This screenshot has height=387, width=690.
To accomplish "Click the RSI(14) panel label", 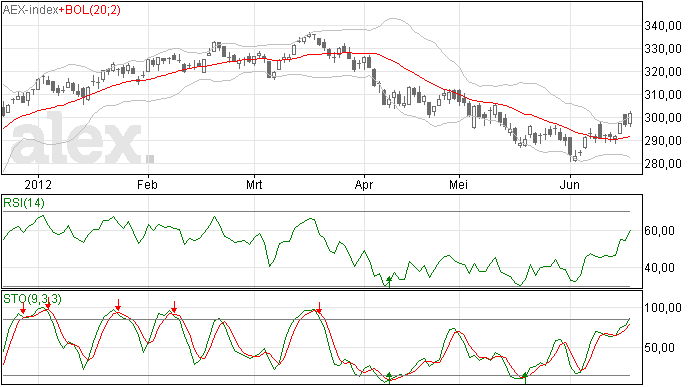I will (x=24, y=203).
